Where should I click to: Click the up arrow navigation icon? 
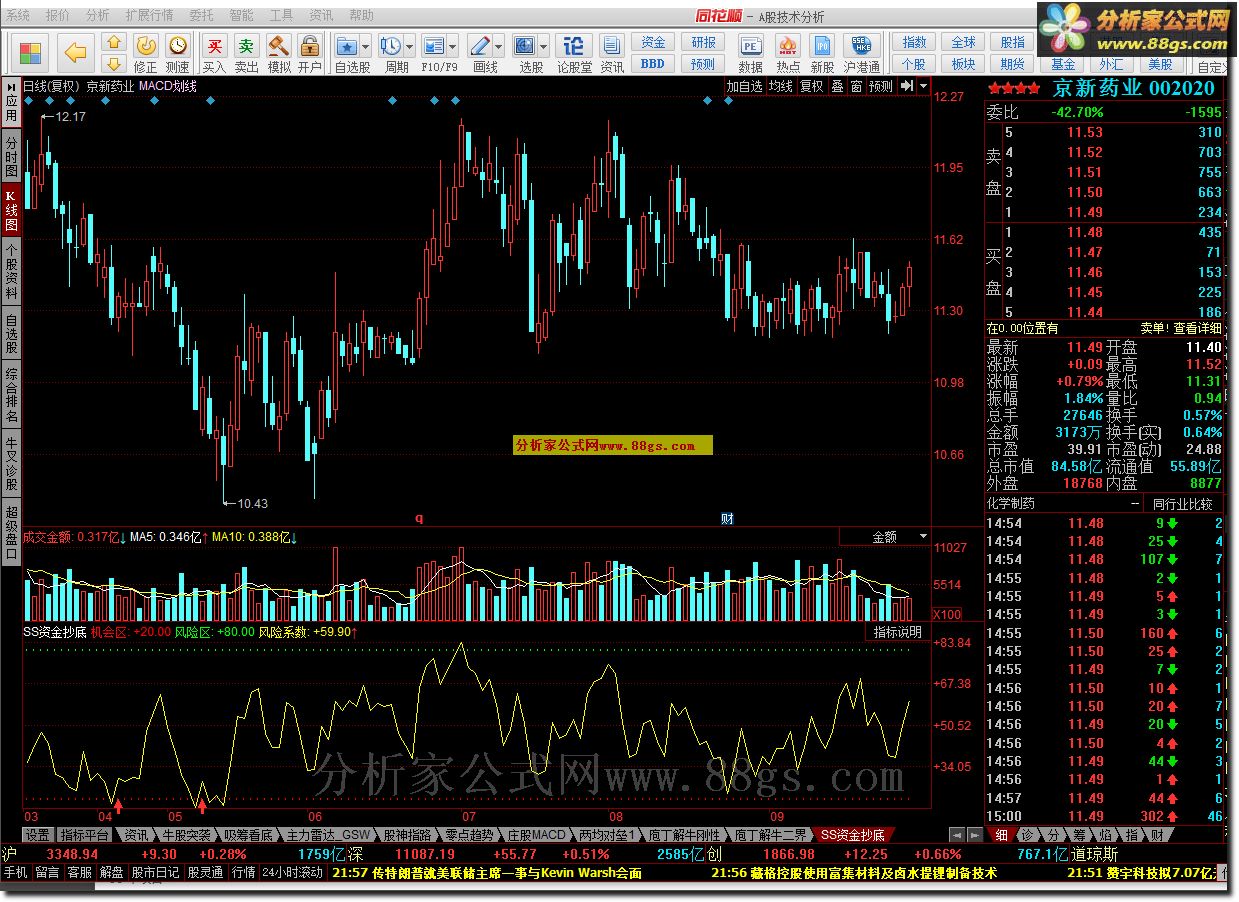(114, 42)
